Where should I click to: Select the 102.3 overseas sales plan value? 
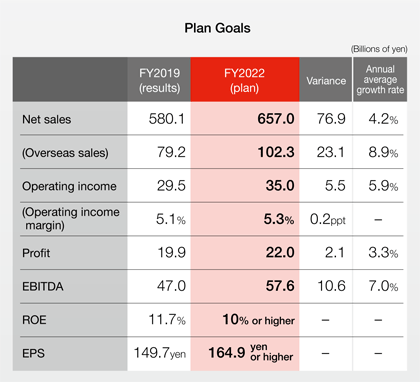(276, 152)
